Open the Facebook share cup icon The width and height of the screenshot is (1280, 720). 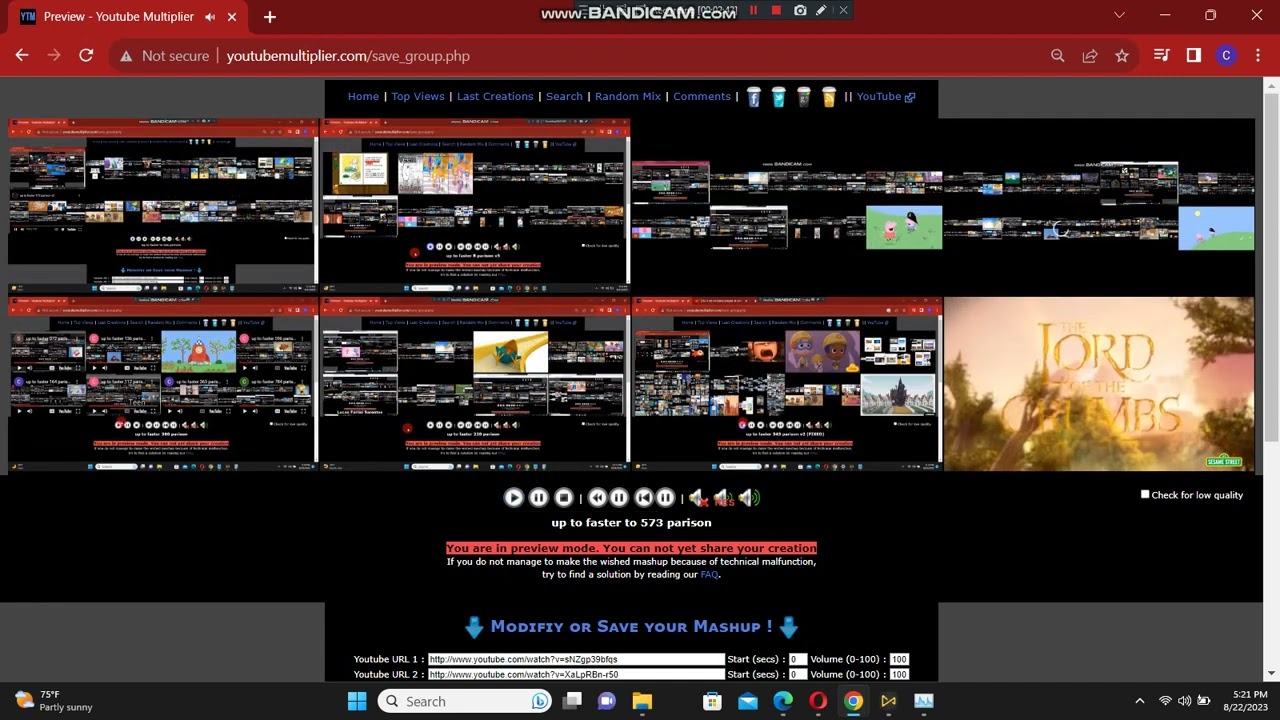pos(754,97)
